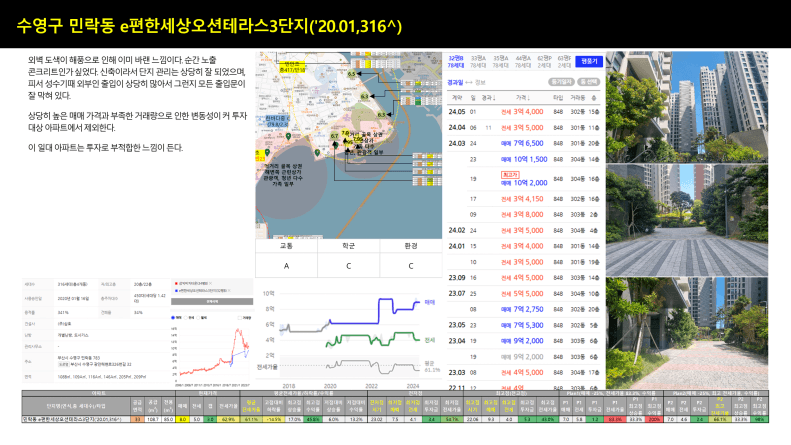Viewport: 791px width, 445px height.
Task: Click the 거래동 column header
Action: [x=578, y=97]
